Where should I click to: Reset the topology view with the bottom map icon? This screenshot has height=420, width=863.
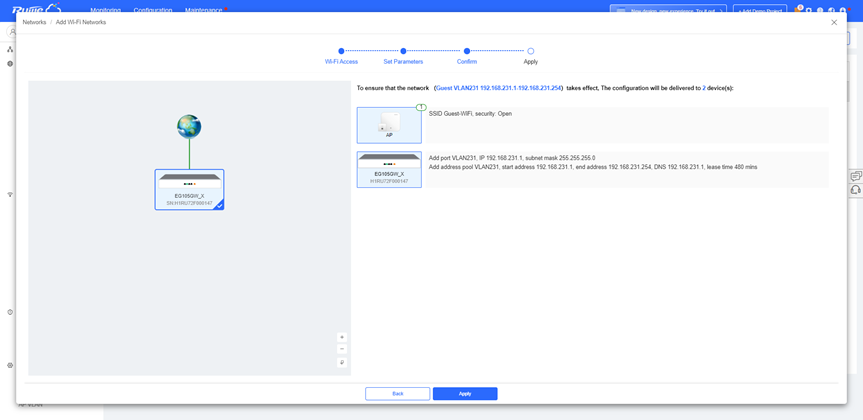pyautogui.click(x=342, y=362)
